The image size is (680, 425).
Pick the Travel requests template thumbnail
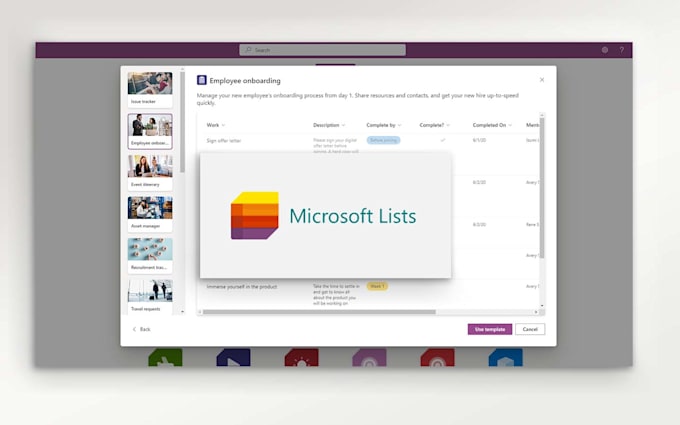tap(150, 297)
